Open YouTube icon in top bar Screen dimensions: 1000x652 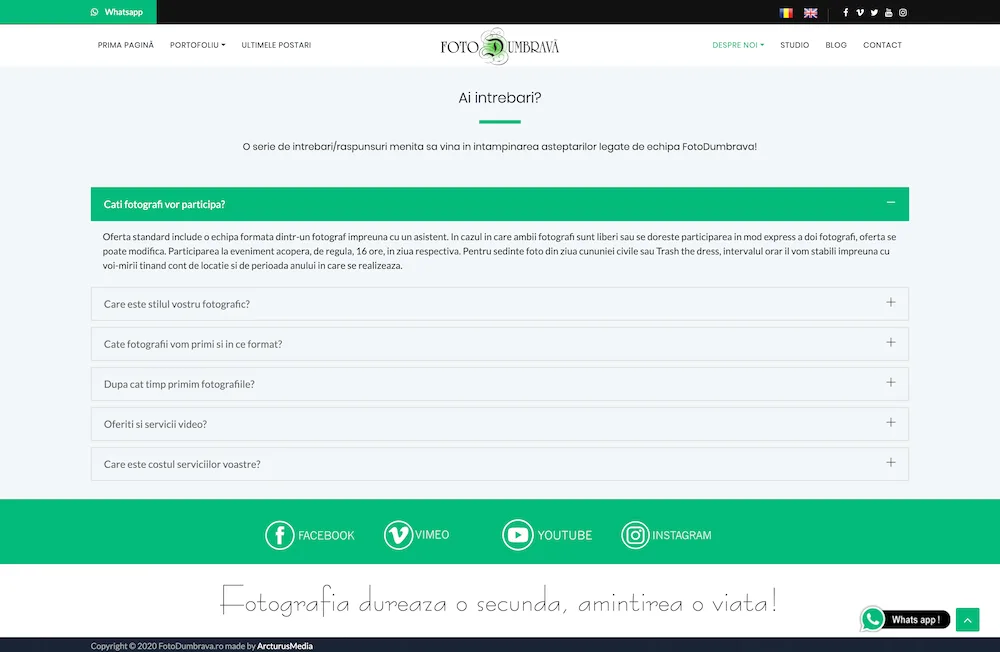pos(888,13)
